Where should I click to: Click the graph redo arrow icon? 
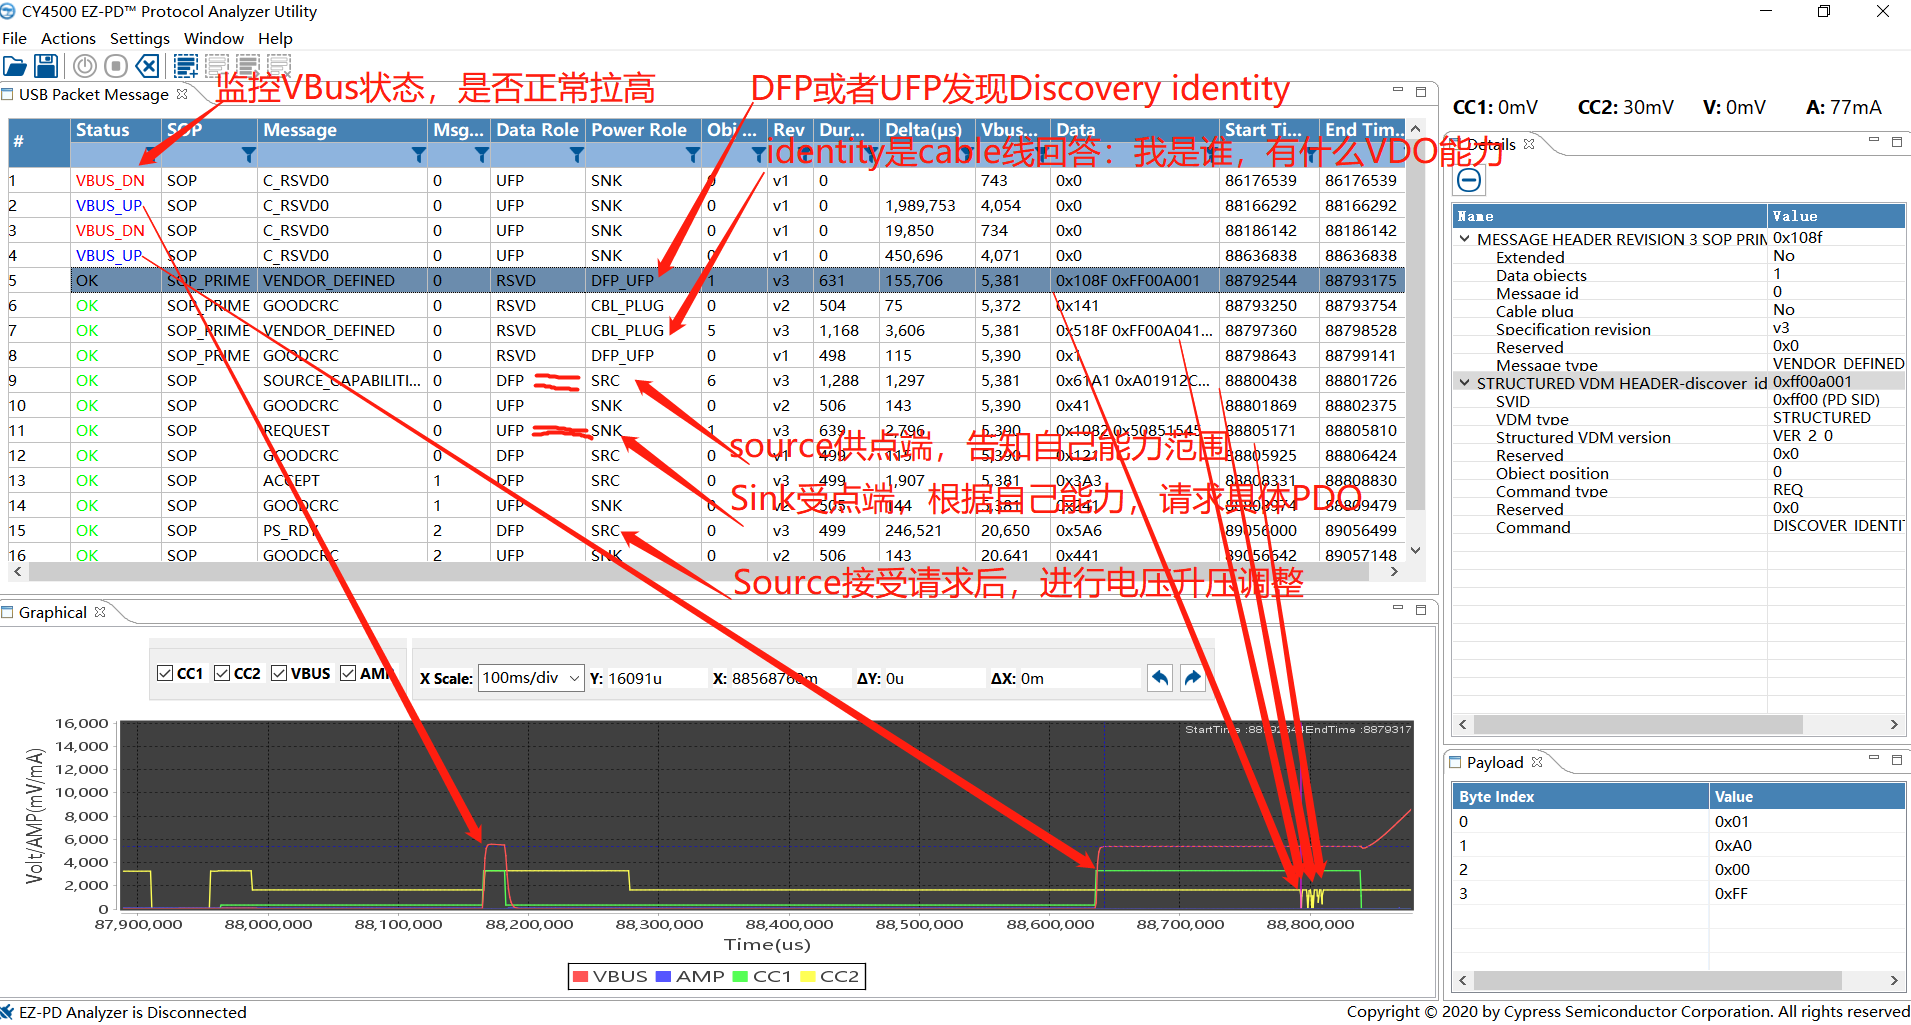click(1192, 678)
